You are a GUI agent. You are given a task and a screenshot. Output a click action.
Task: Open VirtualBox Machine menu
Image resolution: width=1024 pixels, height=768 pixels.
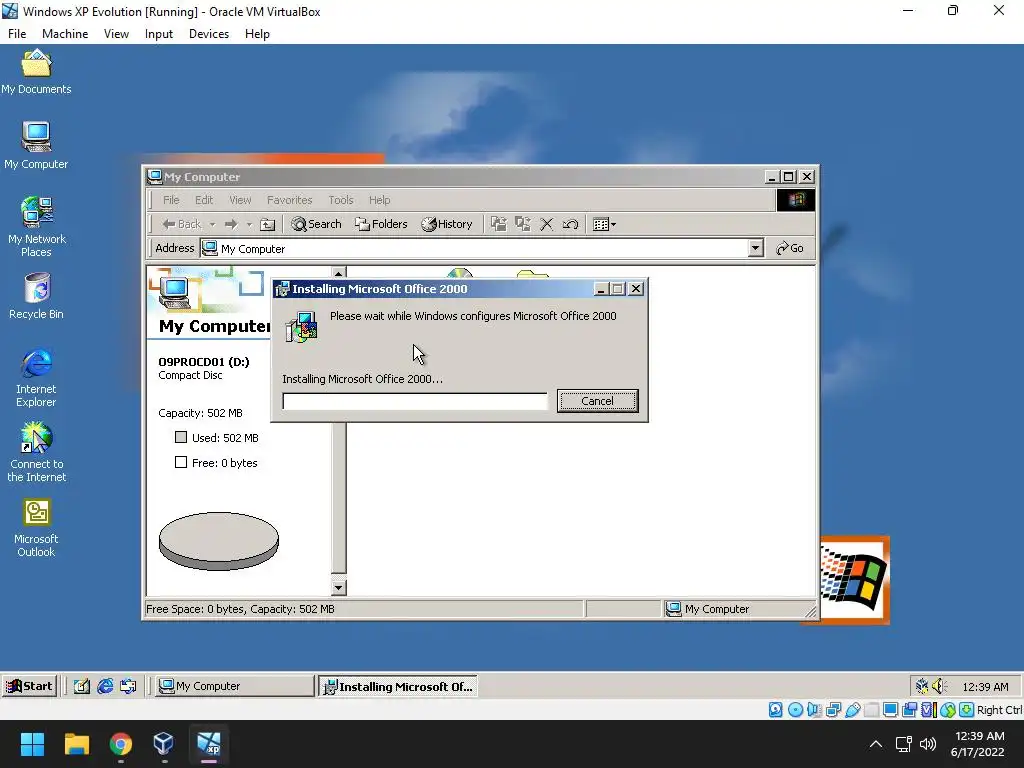(x=65, y=34)
